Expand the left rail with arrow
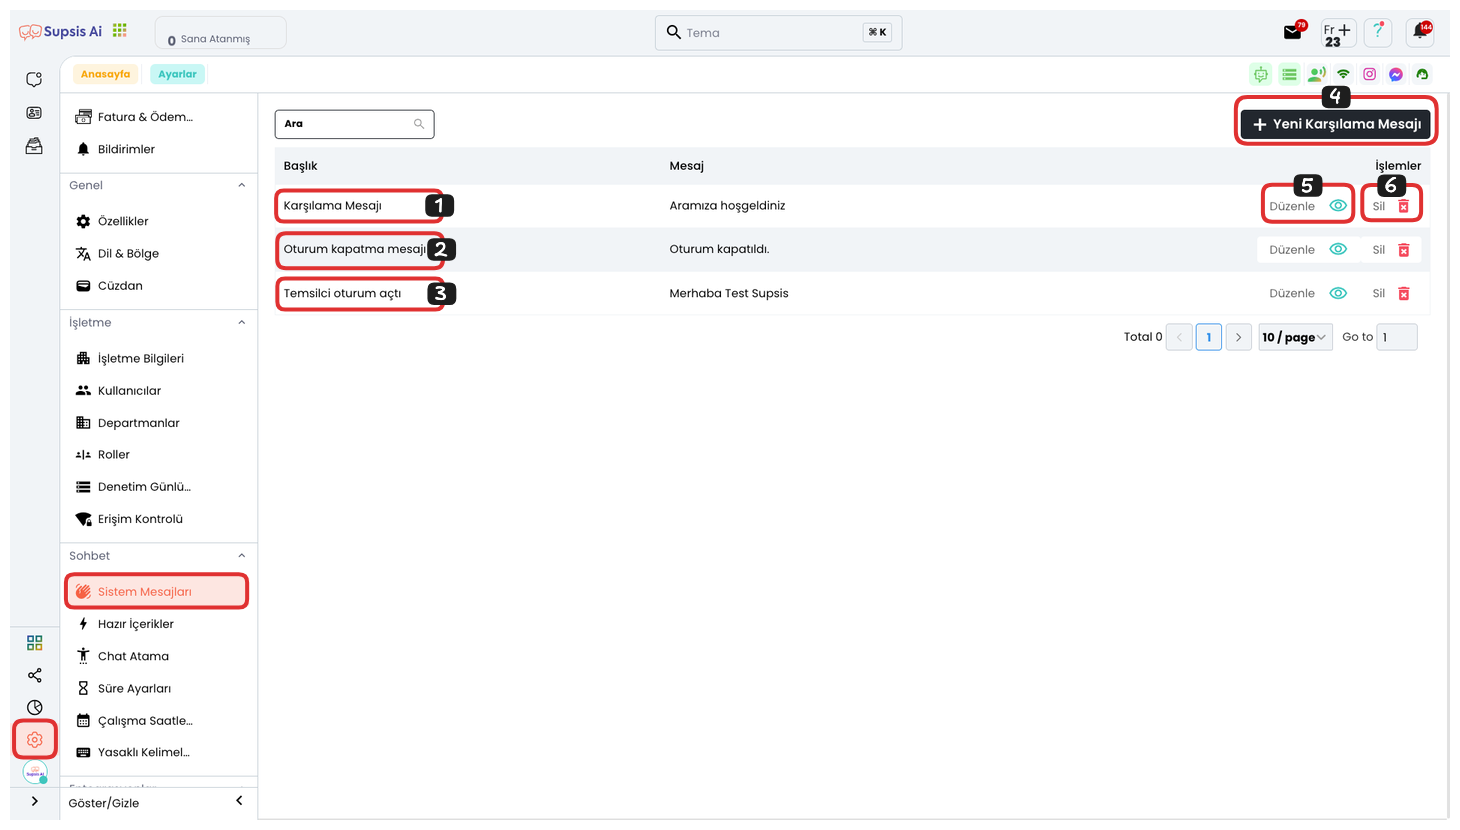Image resolution: width=1460 pixels, height=830 pixels. (x=35, y=801)
